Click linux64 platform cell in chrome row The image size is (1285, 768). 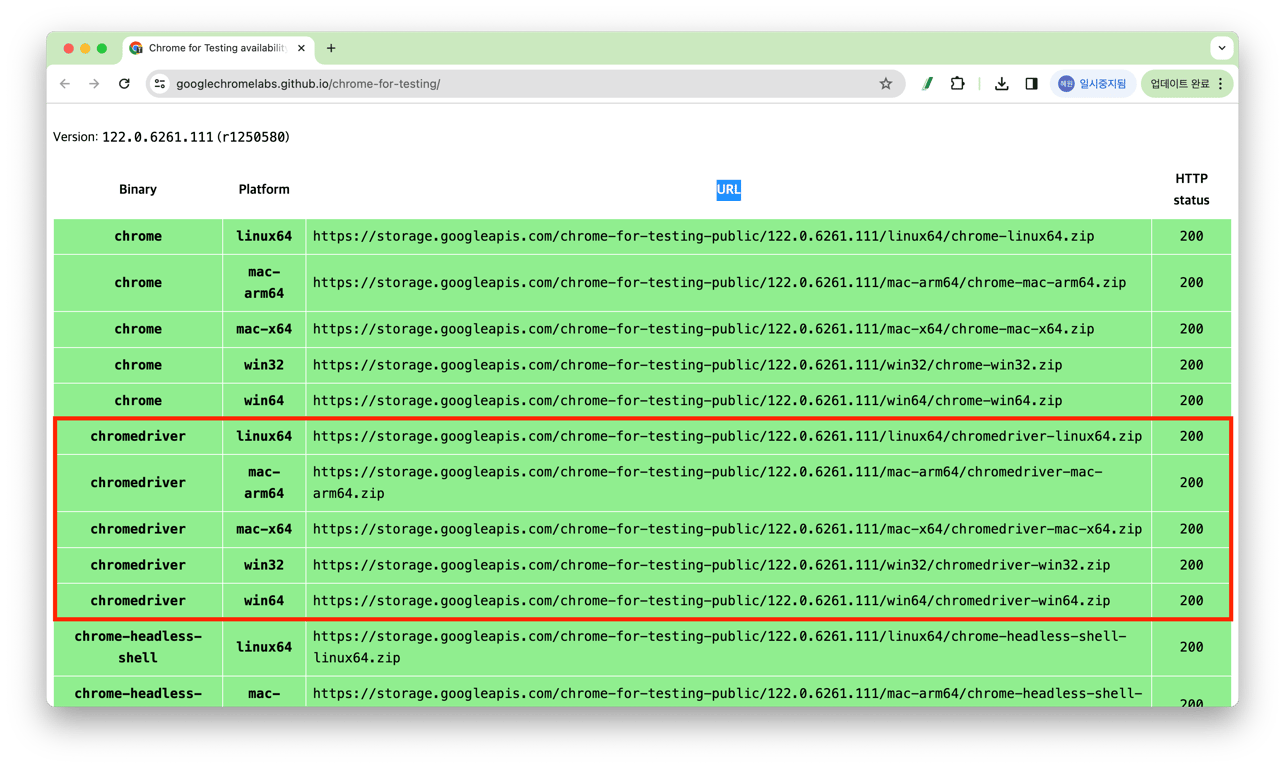coord(264,237)
